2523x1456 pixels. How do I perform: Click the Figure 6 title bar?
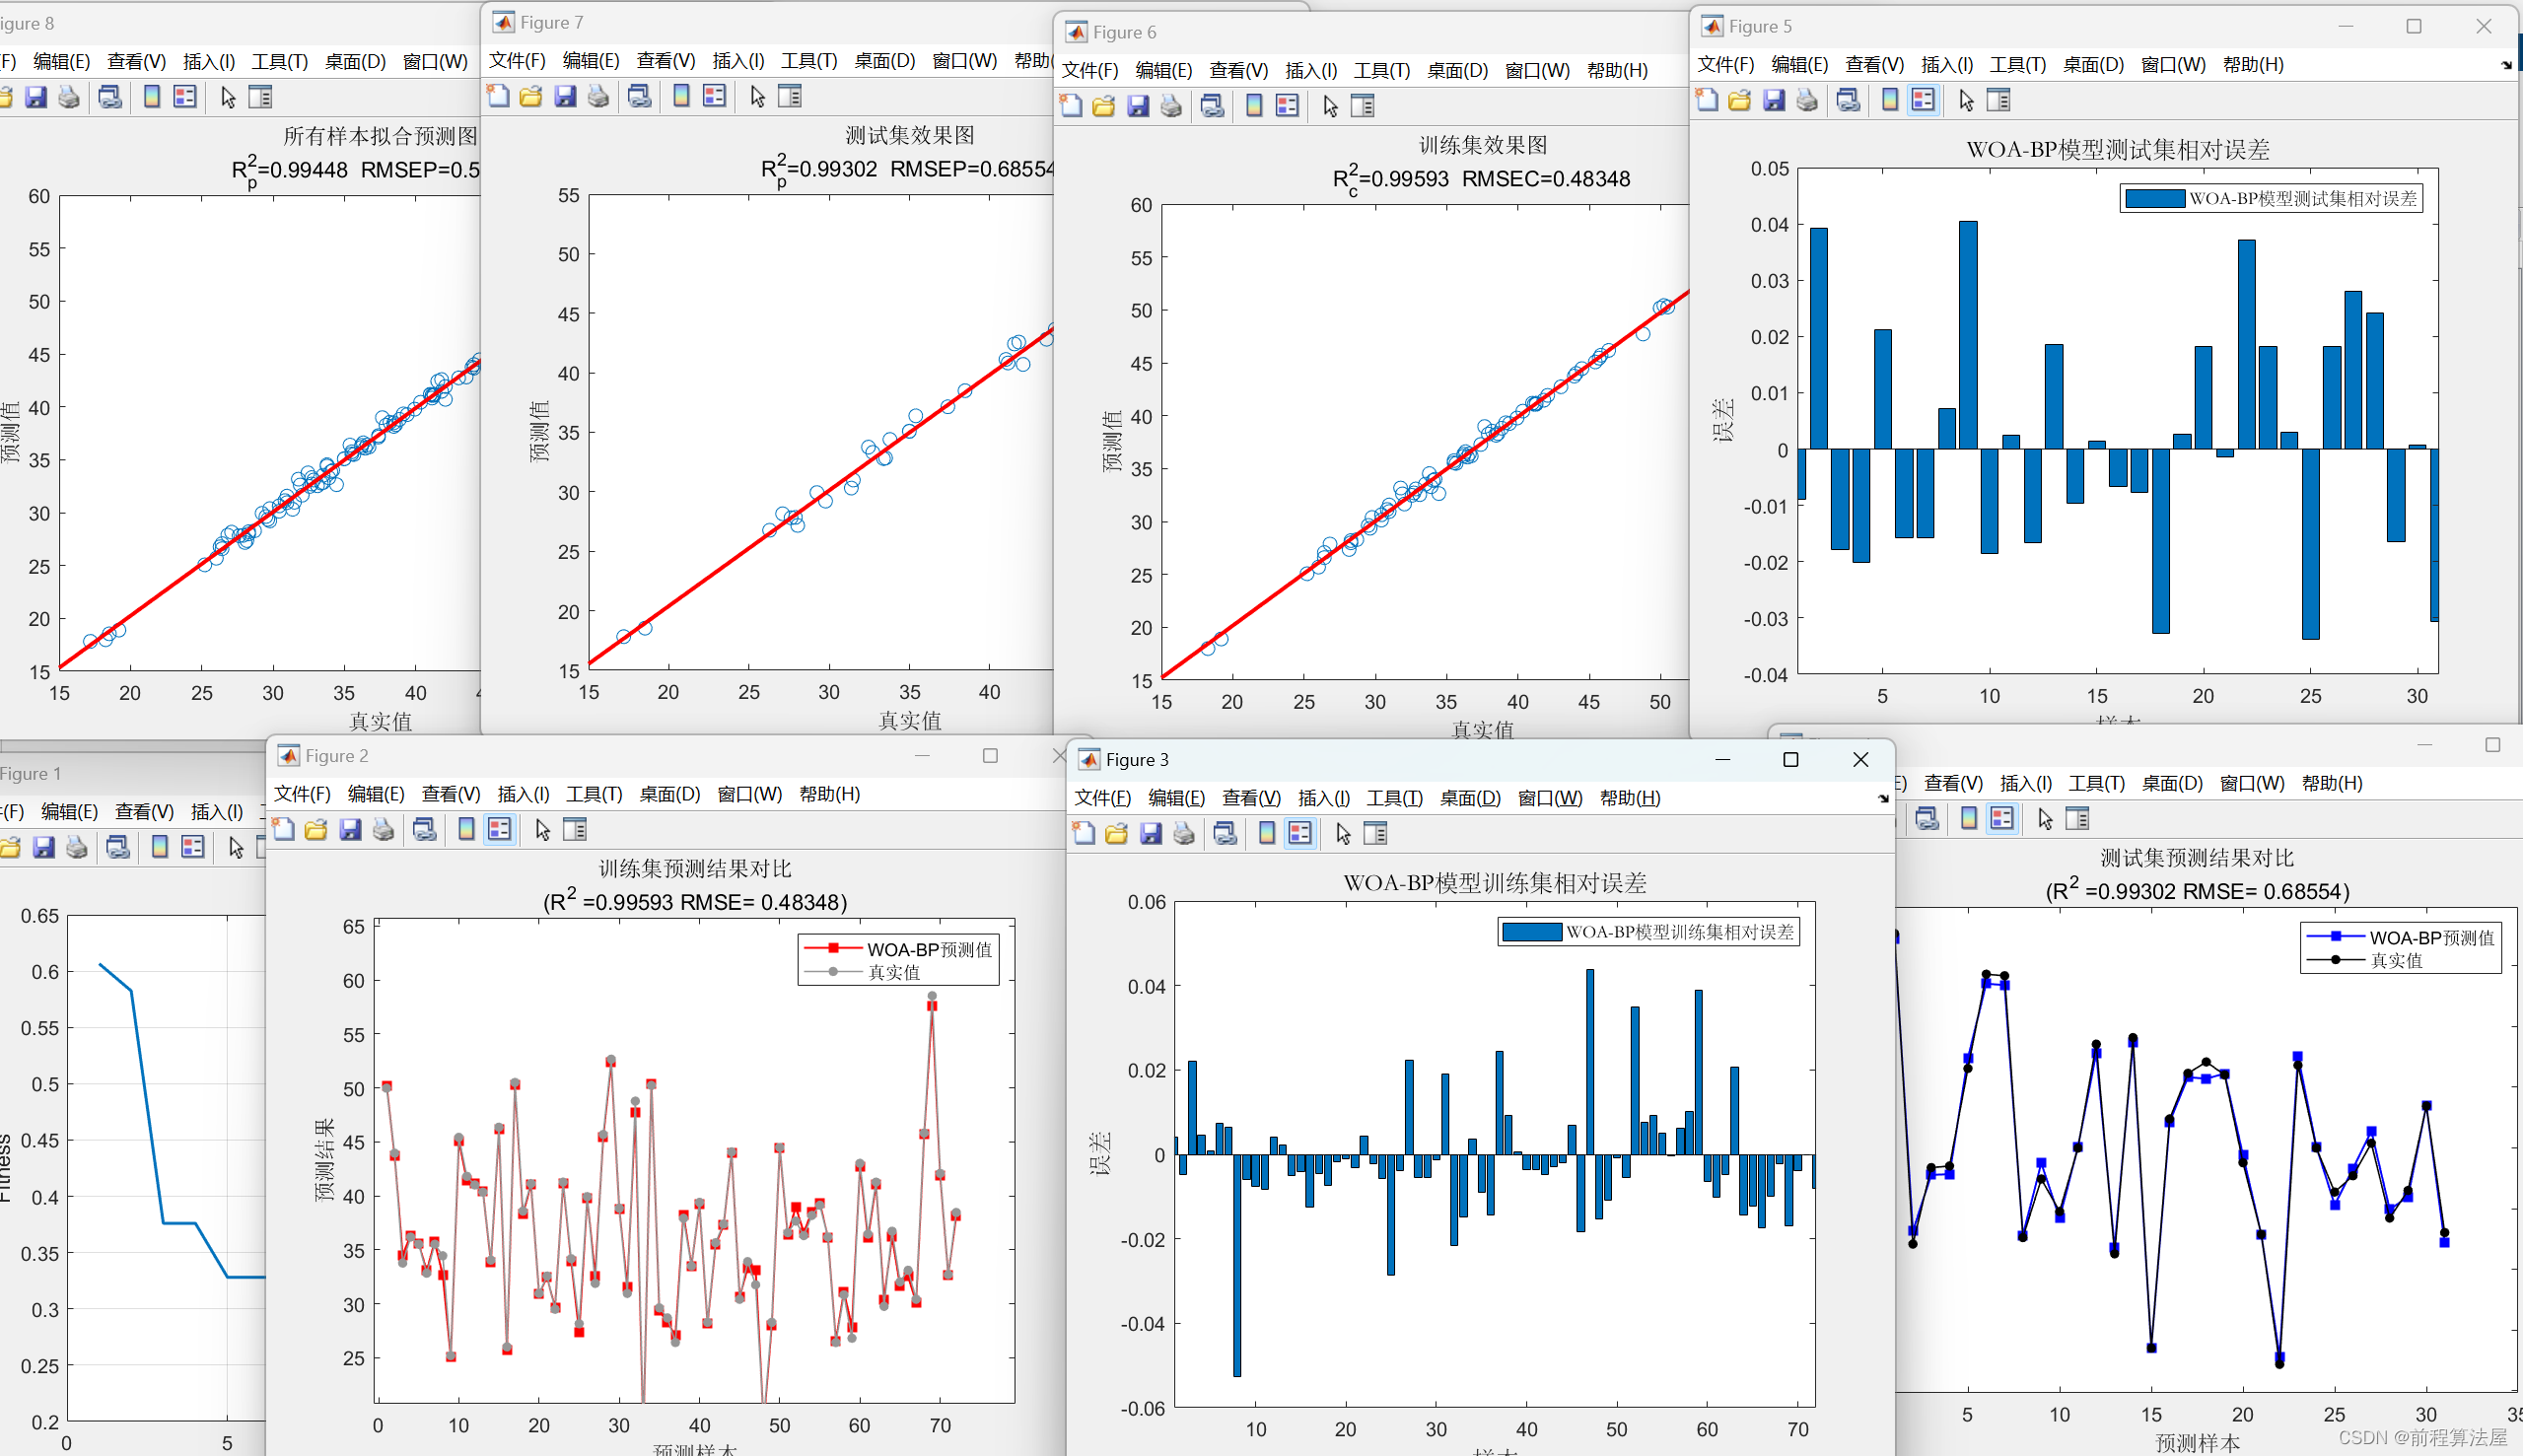pyautogui.click(x=1370, y=32)
